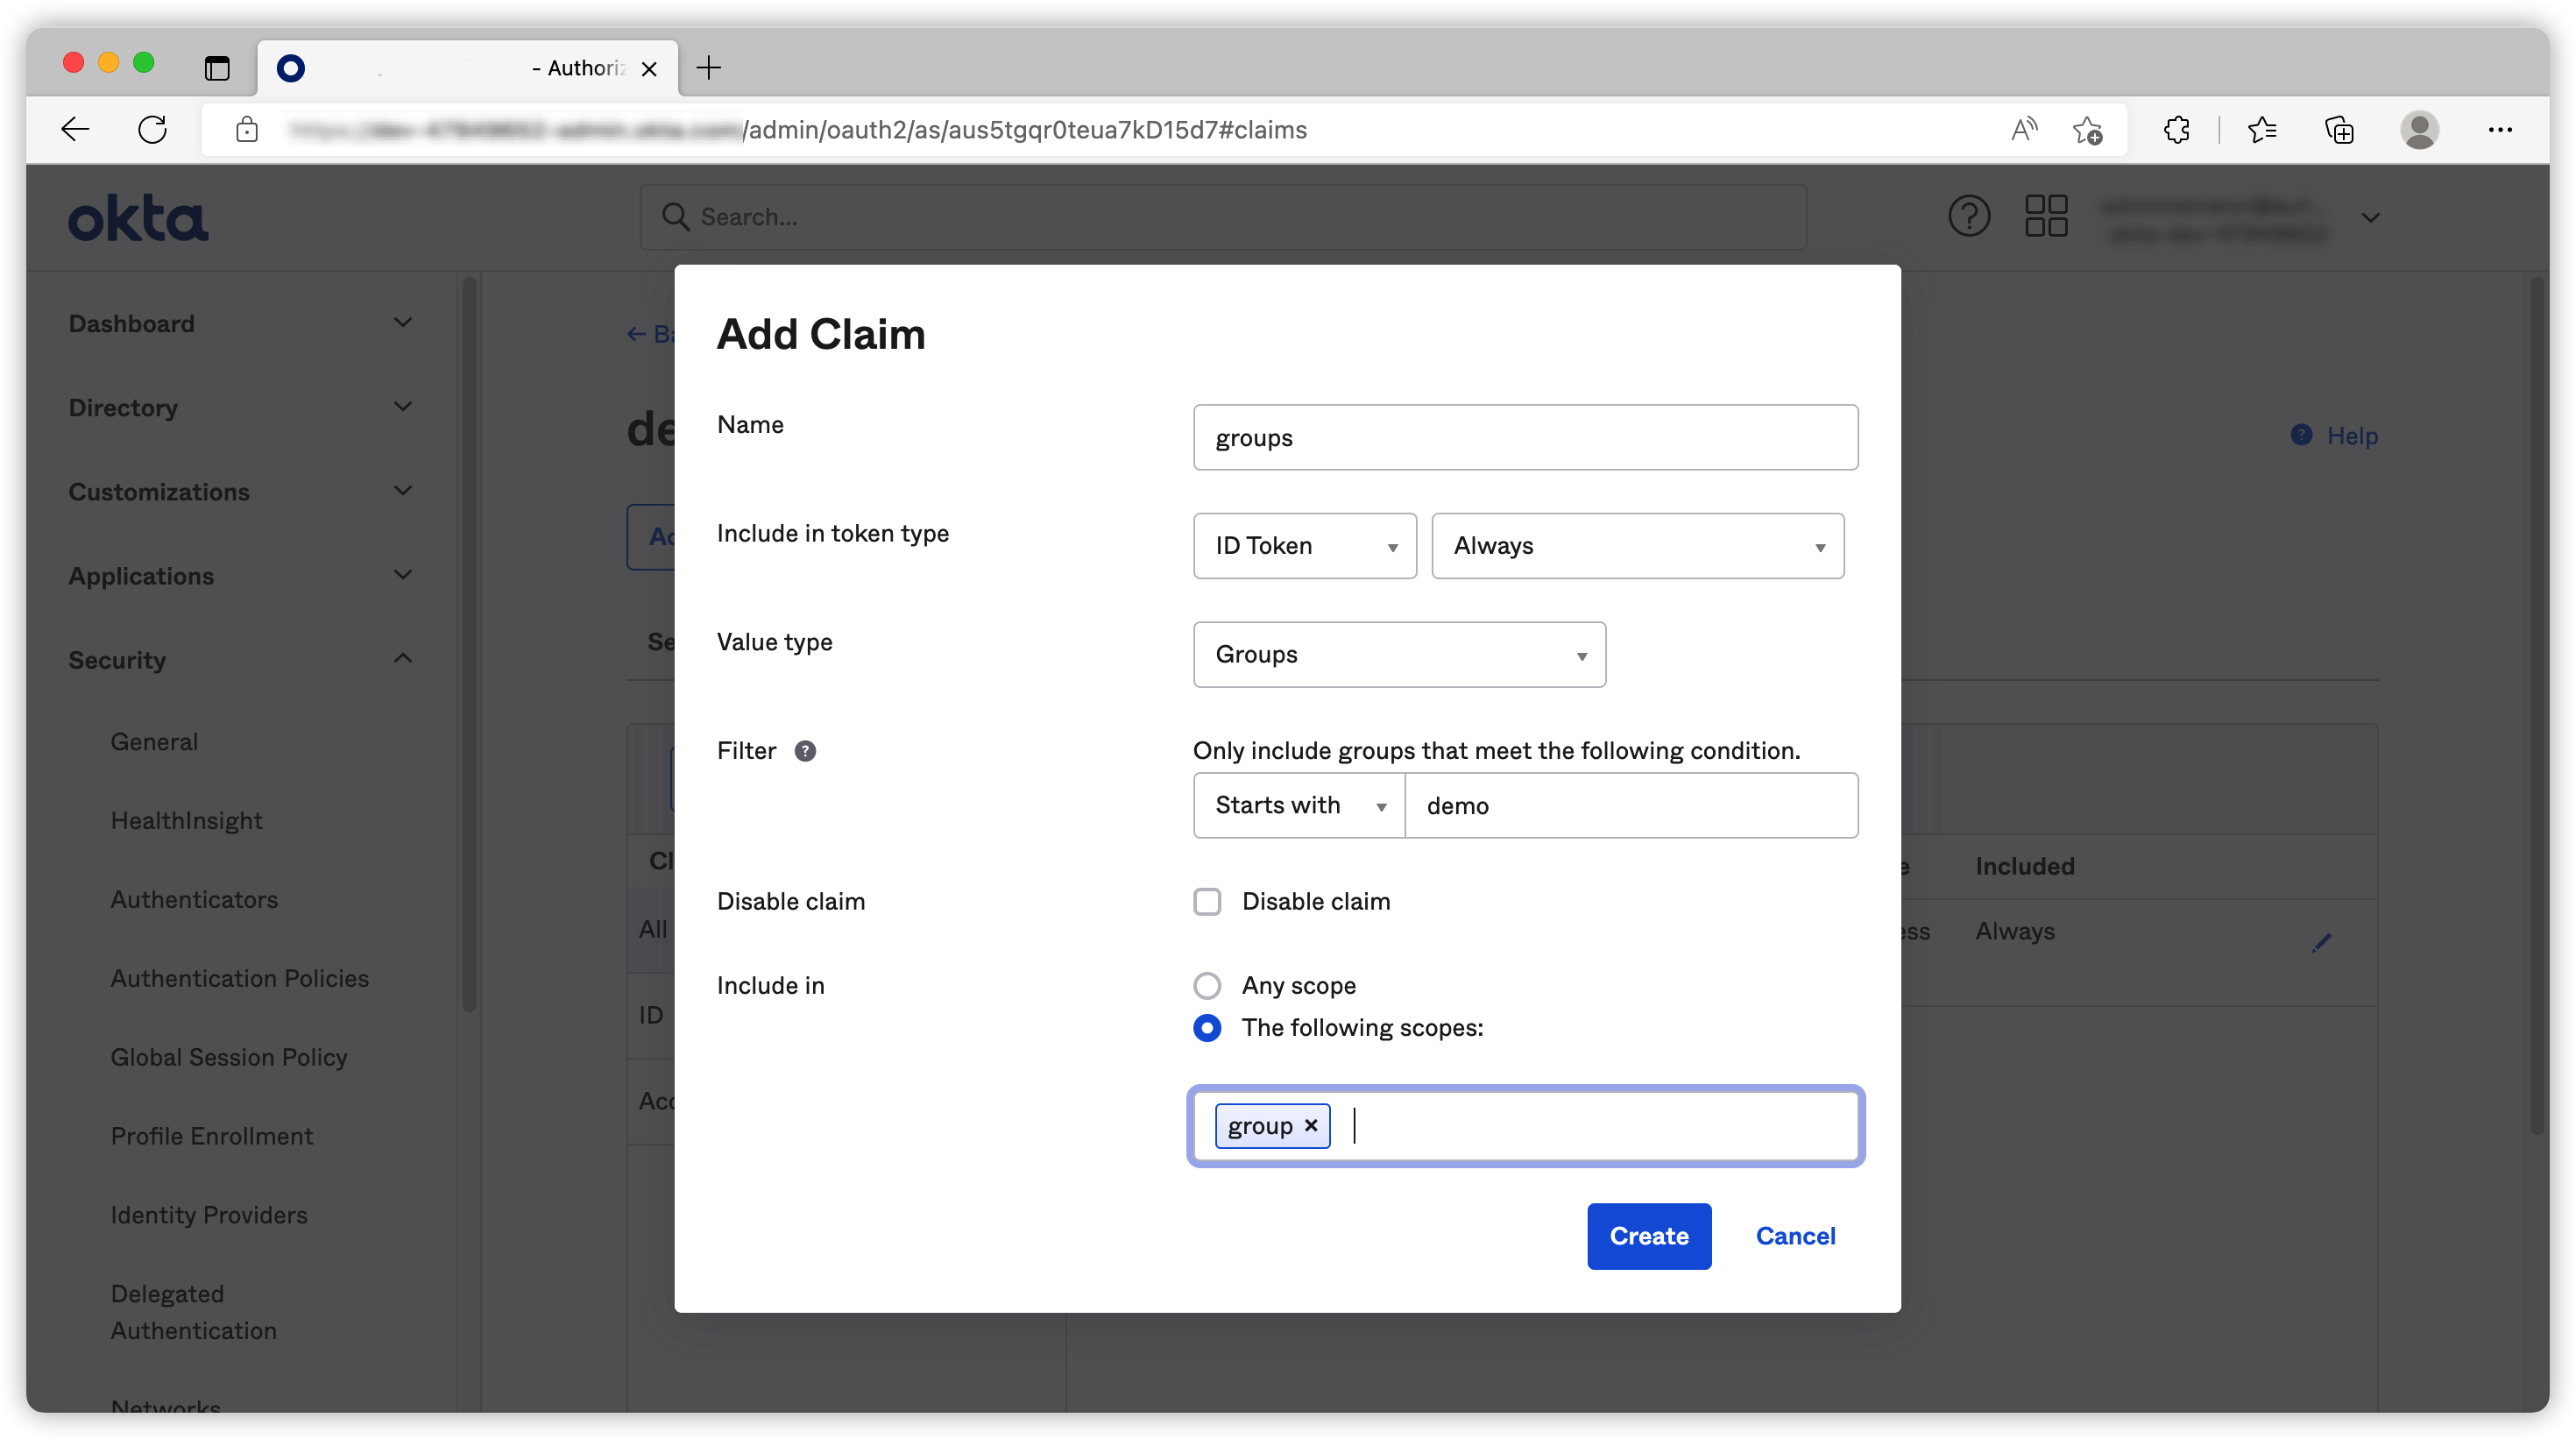Image resolution: width=2576 pixels, height=1439 pixels.
Task: Open the browser settings ellipsis menu
Action: tap(2500, 129)
